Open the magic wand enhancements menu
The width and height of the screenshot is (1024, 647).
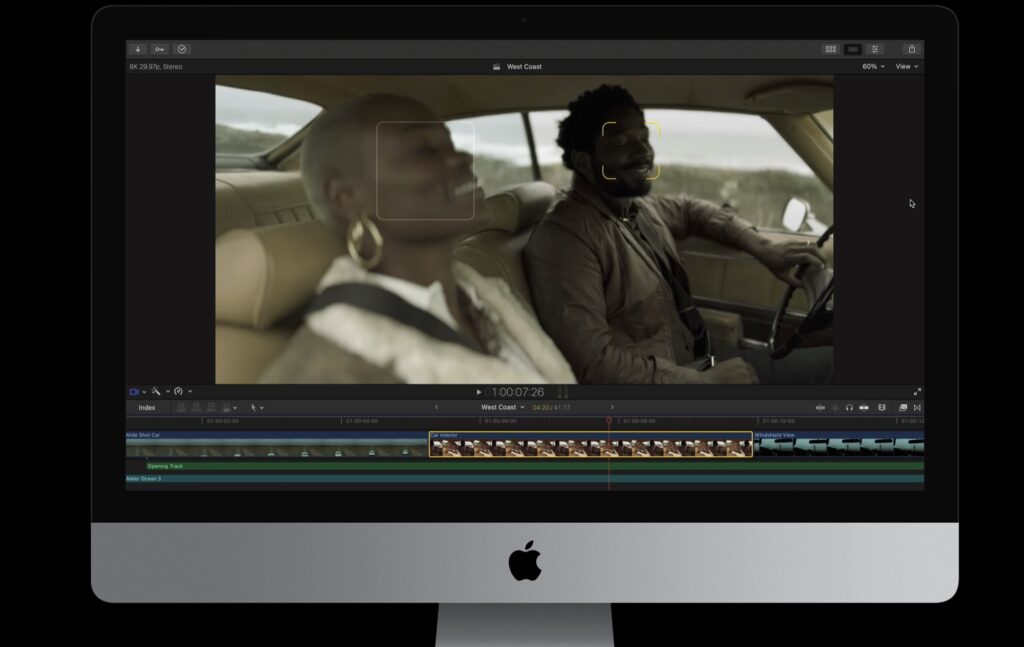(x=160, y=392)
